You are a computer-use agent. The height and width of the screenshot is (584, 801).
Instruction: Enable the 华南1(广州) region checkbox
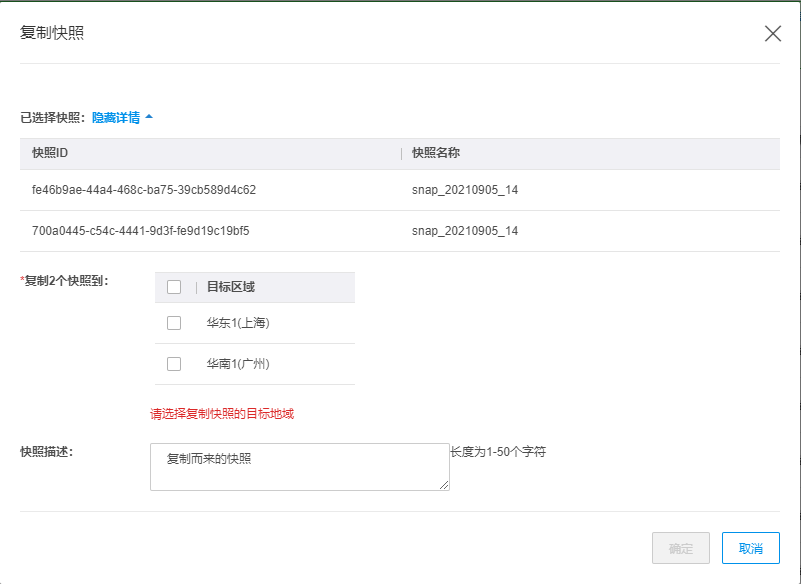174,364
